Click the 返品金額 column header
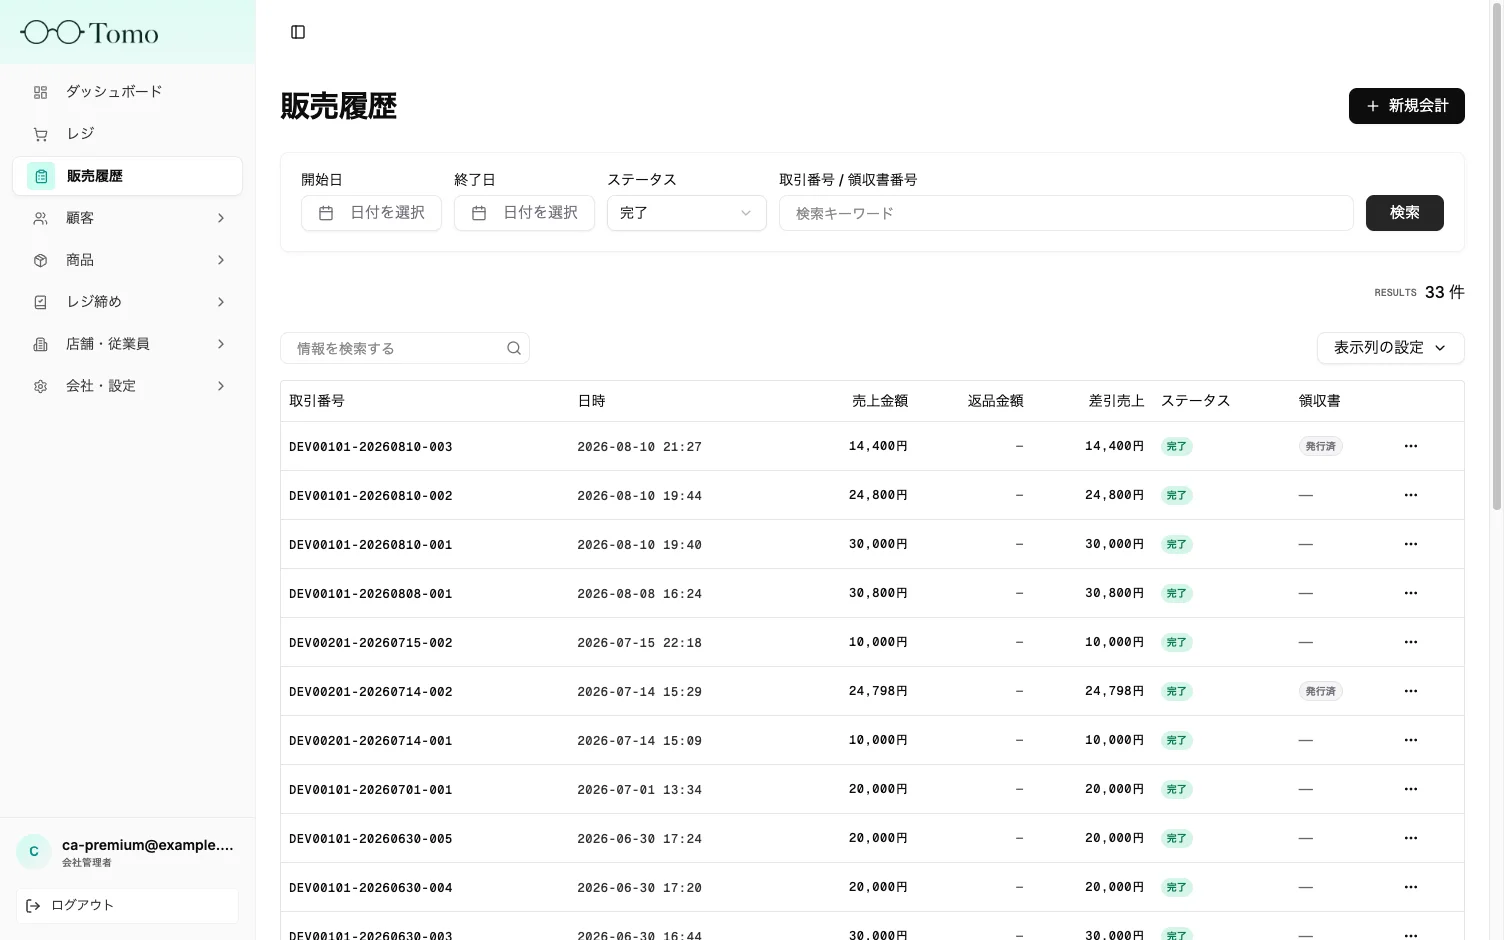The width and height of the screenshot is (1504, 940). point(995,401)
